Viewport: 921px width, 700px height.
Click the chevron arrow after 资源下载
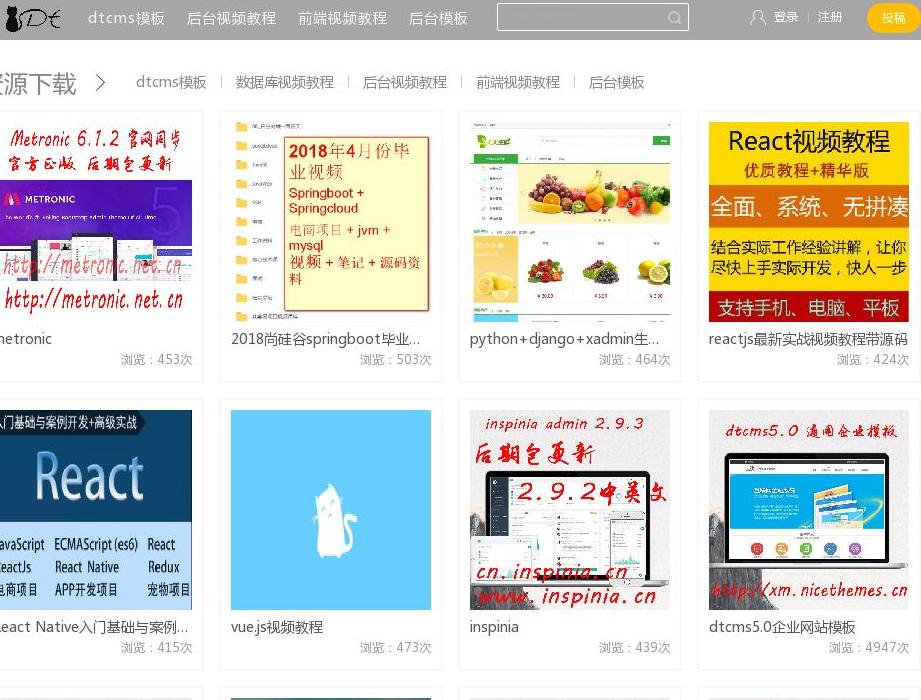[x=100, y=83]
